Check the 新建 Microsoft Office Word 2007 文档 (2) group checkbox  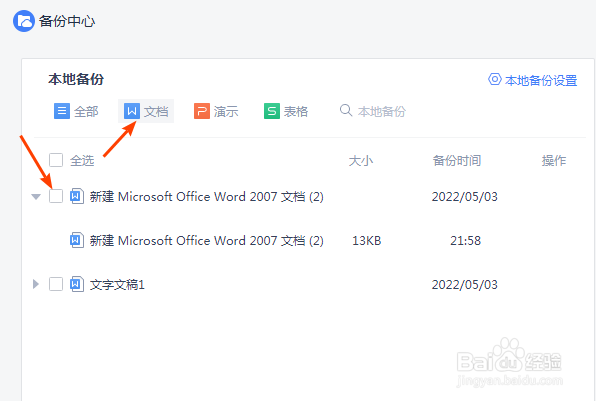pyautogui.click(x=56, y=196)
